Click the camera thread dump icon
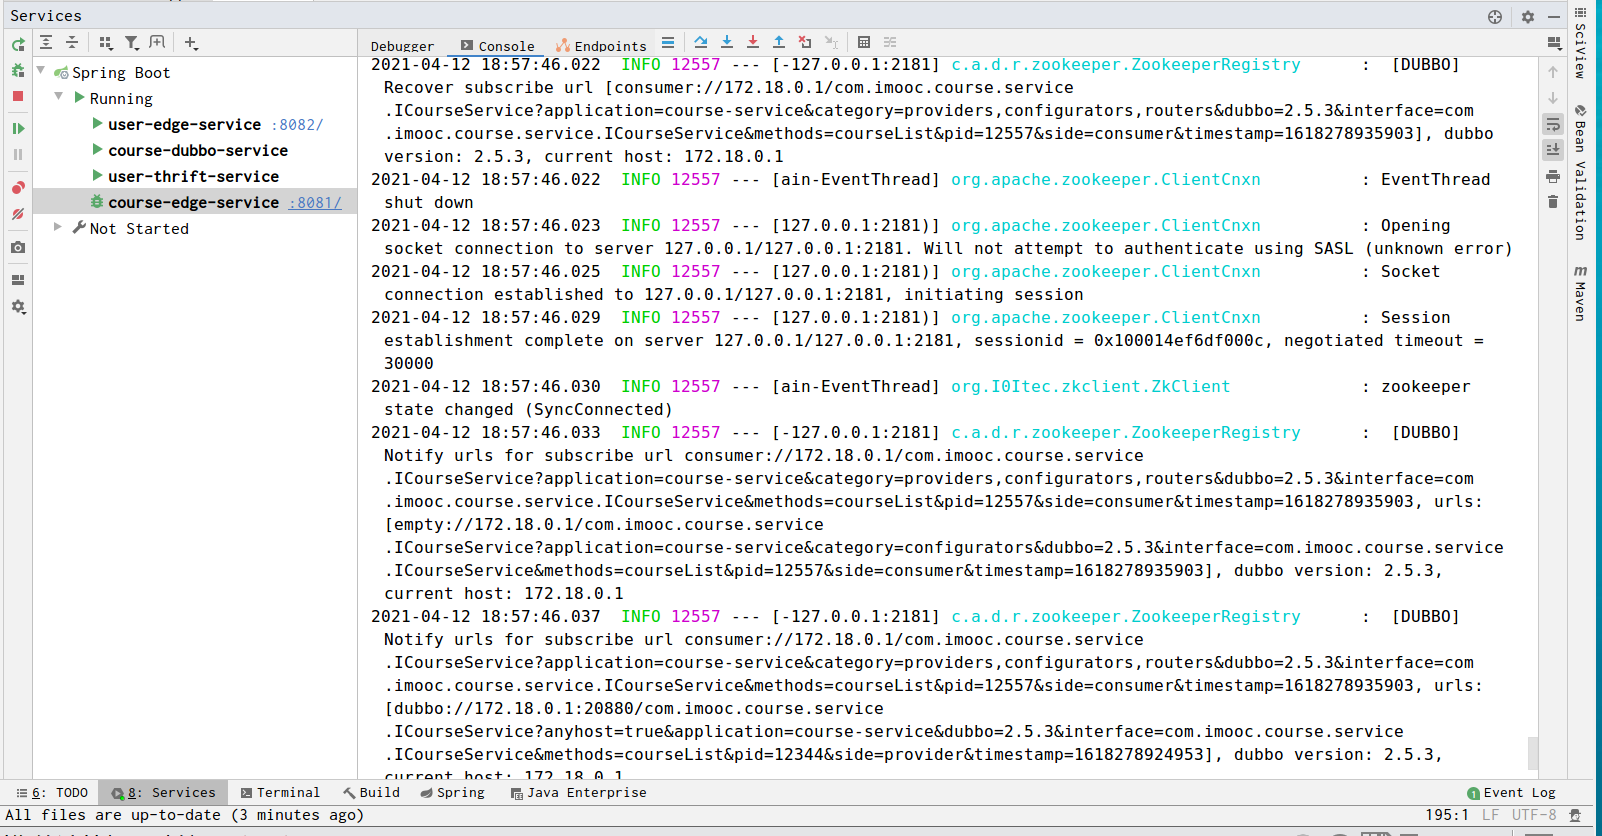The image size is (1602, 836). click(x=18, y=247)
